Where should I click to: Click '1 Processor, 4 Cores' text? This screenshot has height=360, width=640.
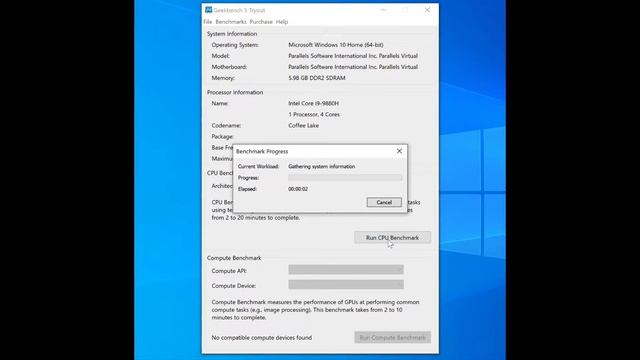[x=314, y=114]
